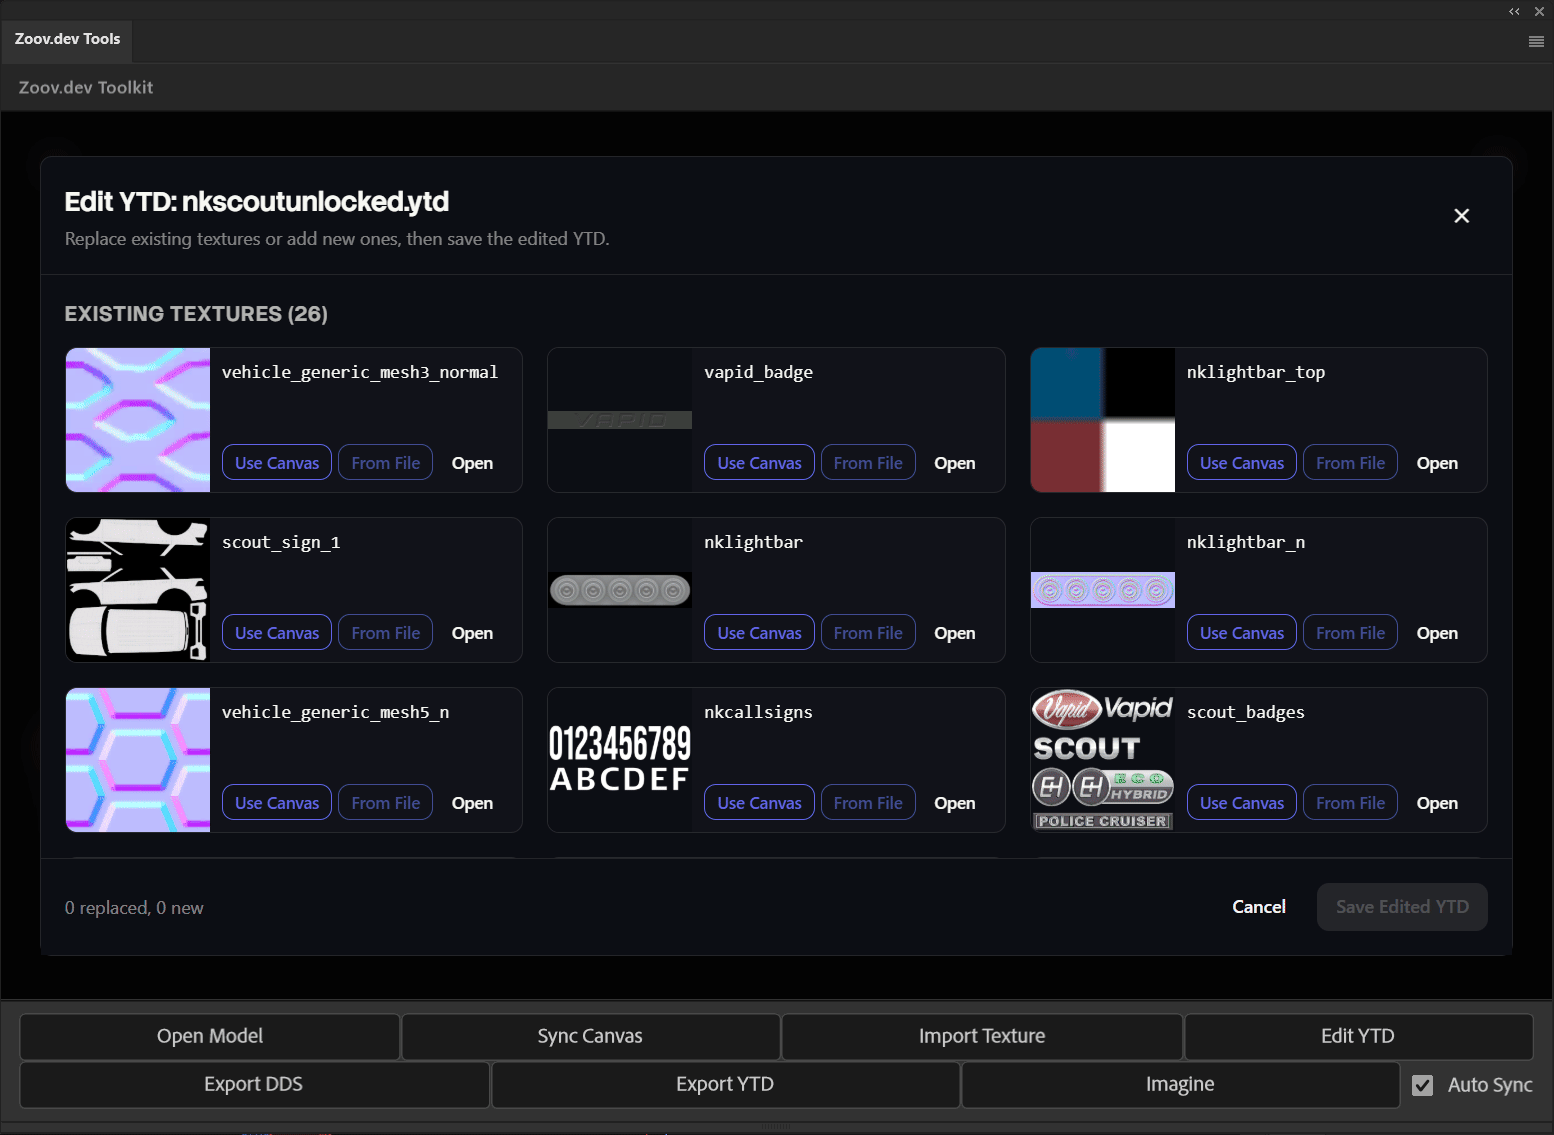
Task: Select the nklightbar texture thumbnail
Action: tap(619, 590)
